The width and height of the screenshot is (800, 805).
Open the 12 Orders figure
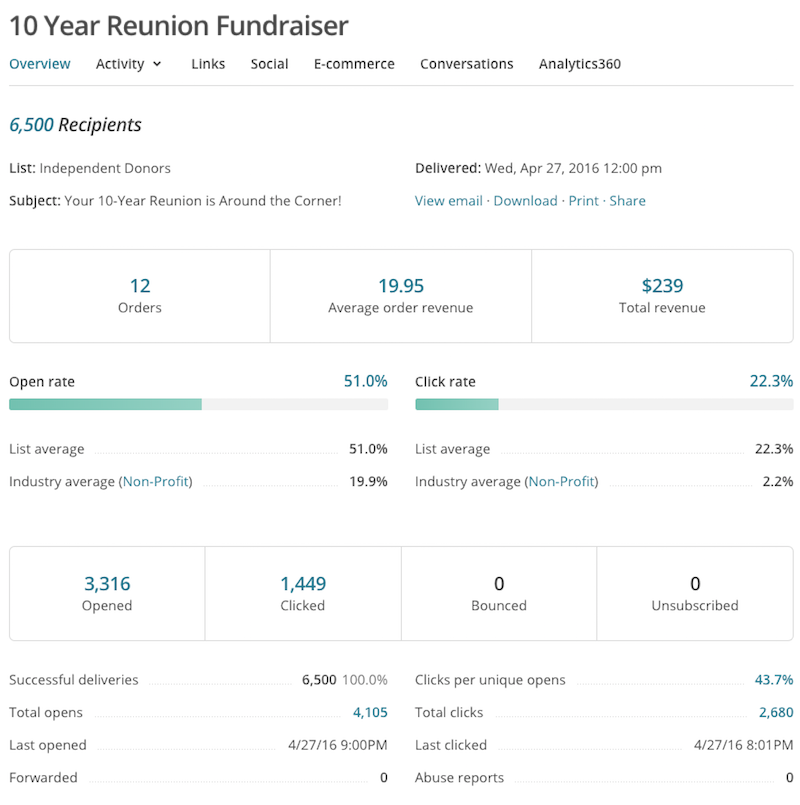click(x=140, y=286)
